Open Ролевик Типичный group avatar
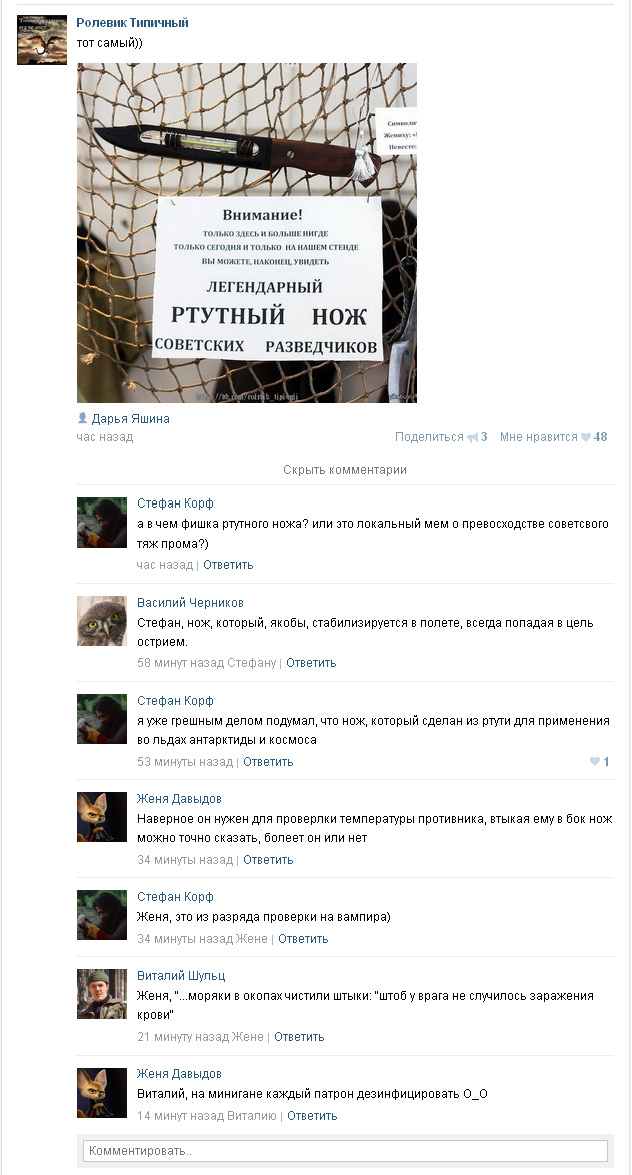The height and width of the screenshot is (1175, 632). tap(42, 40)
